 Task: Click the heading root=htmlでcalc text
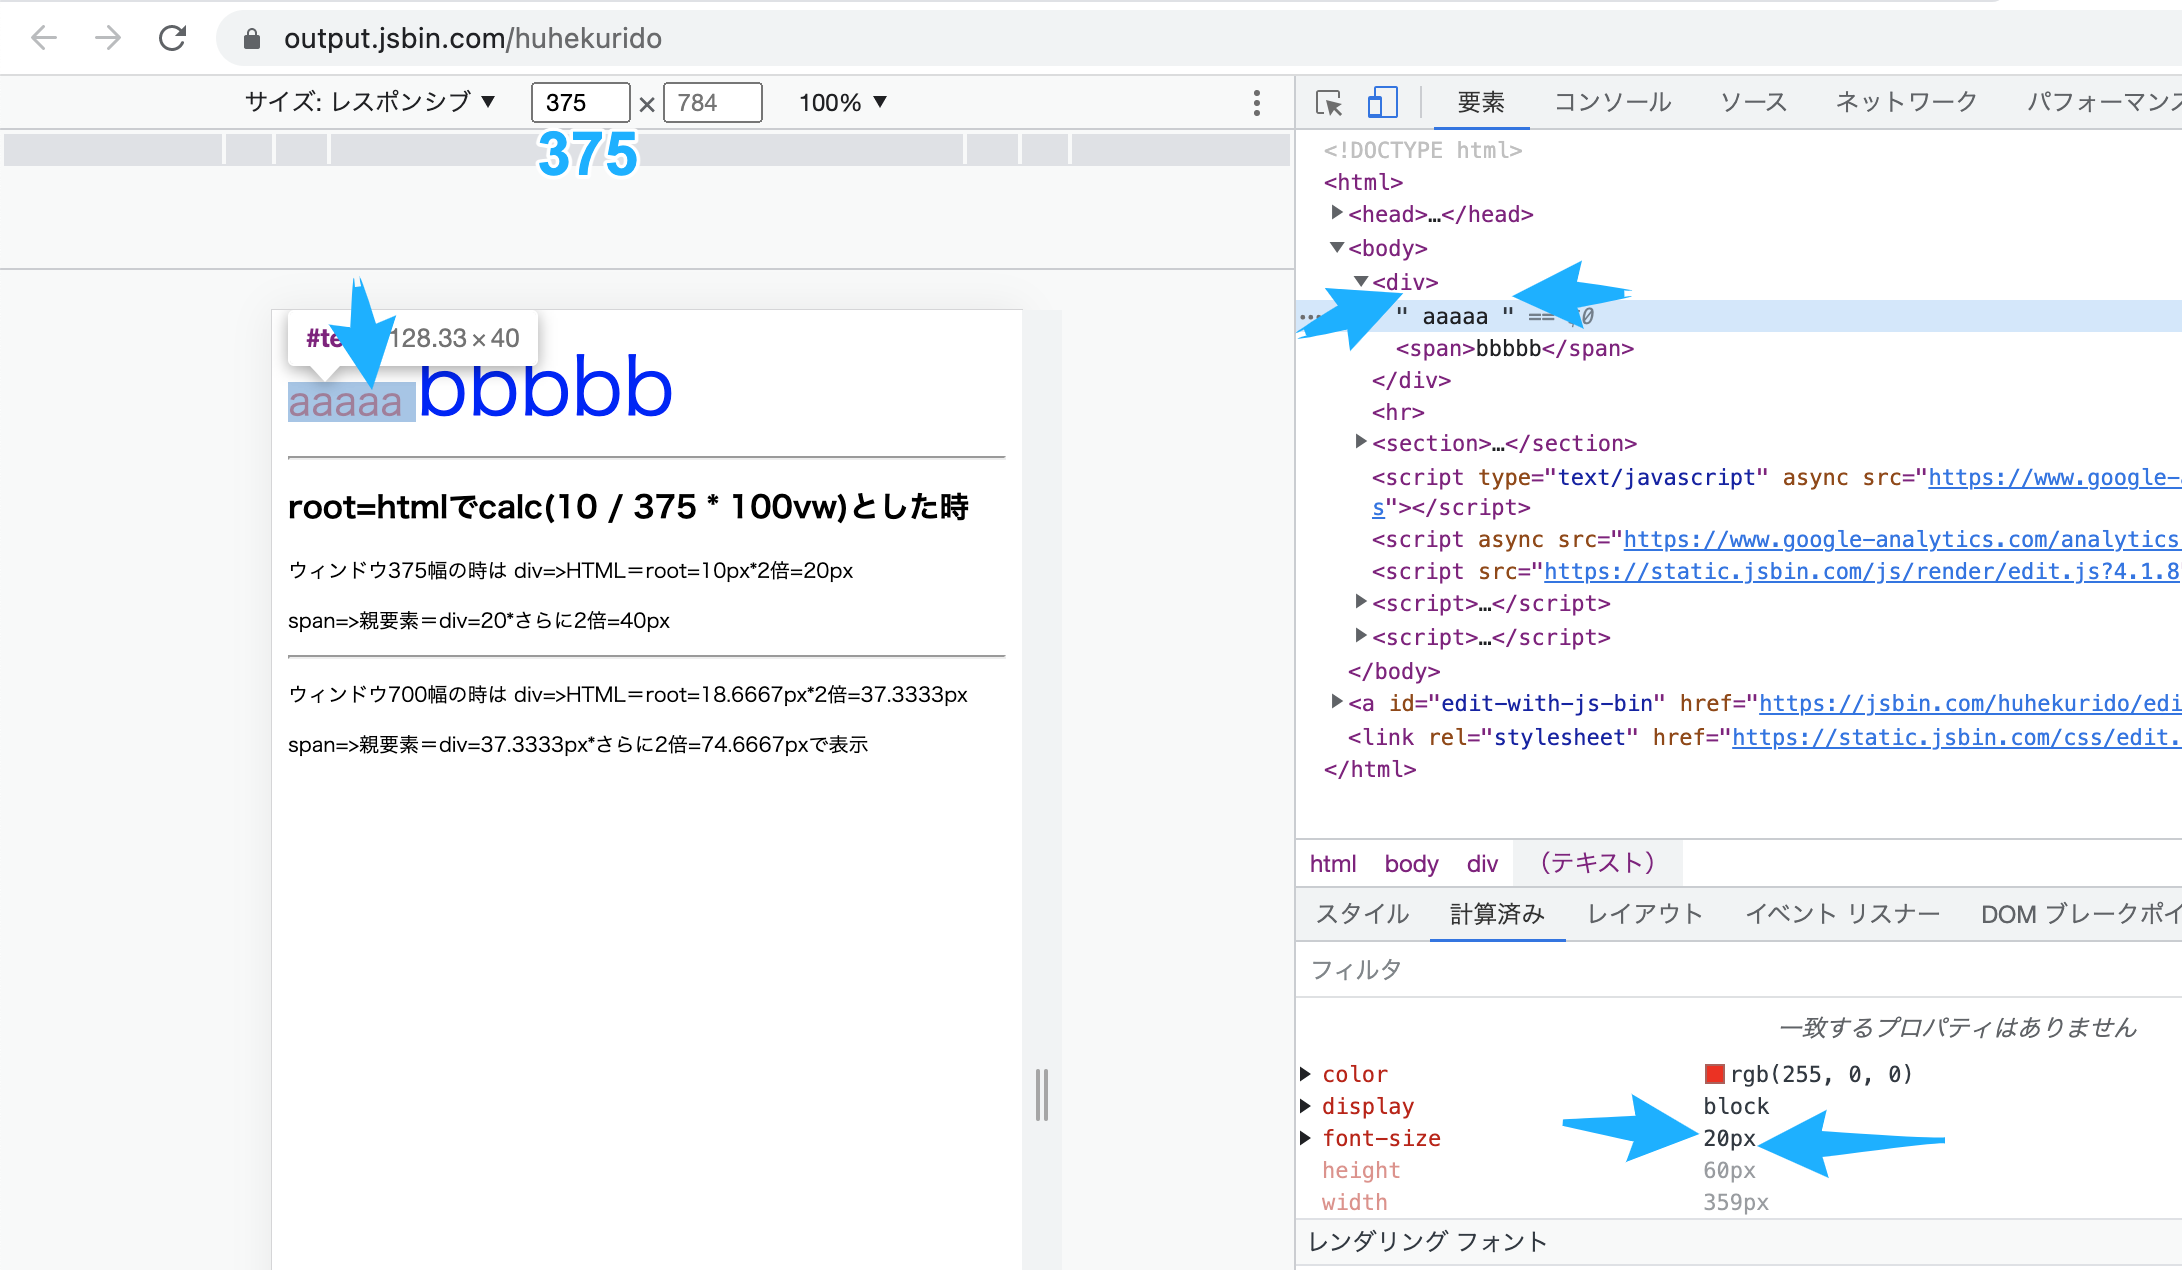point(628,507)
